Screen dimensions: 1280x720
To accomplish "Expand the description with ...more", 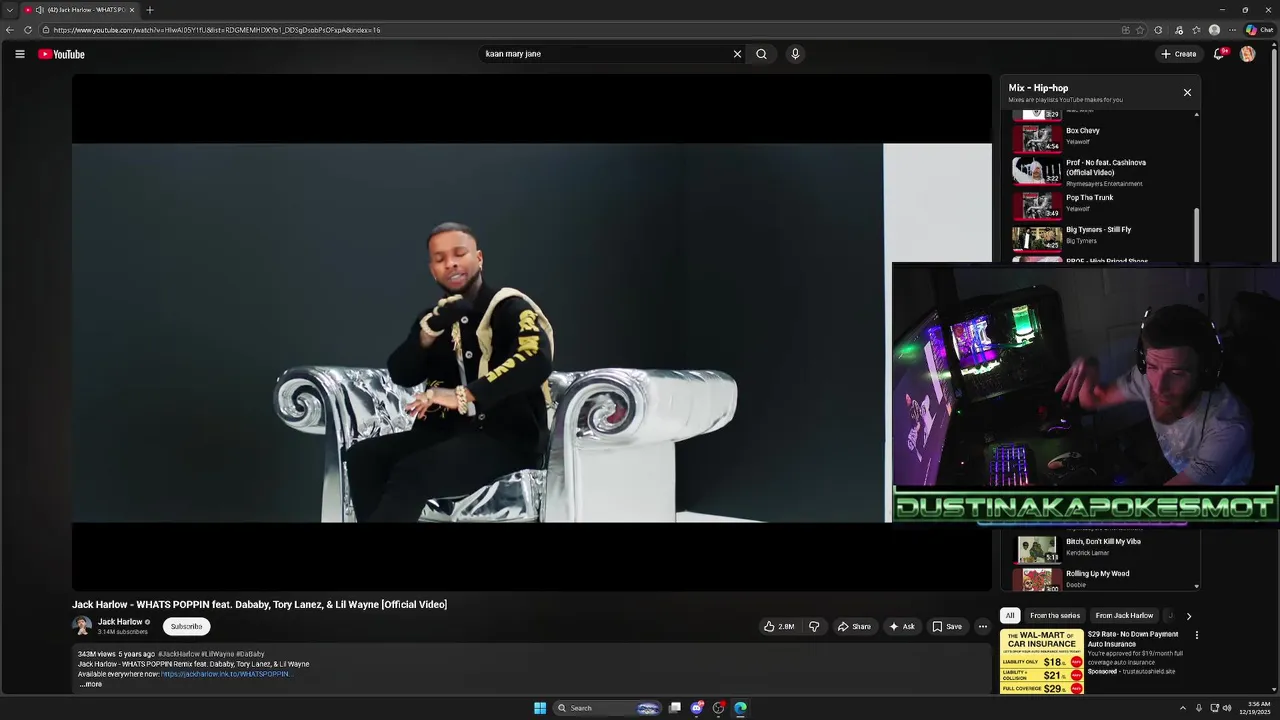I will click(91, 684).
